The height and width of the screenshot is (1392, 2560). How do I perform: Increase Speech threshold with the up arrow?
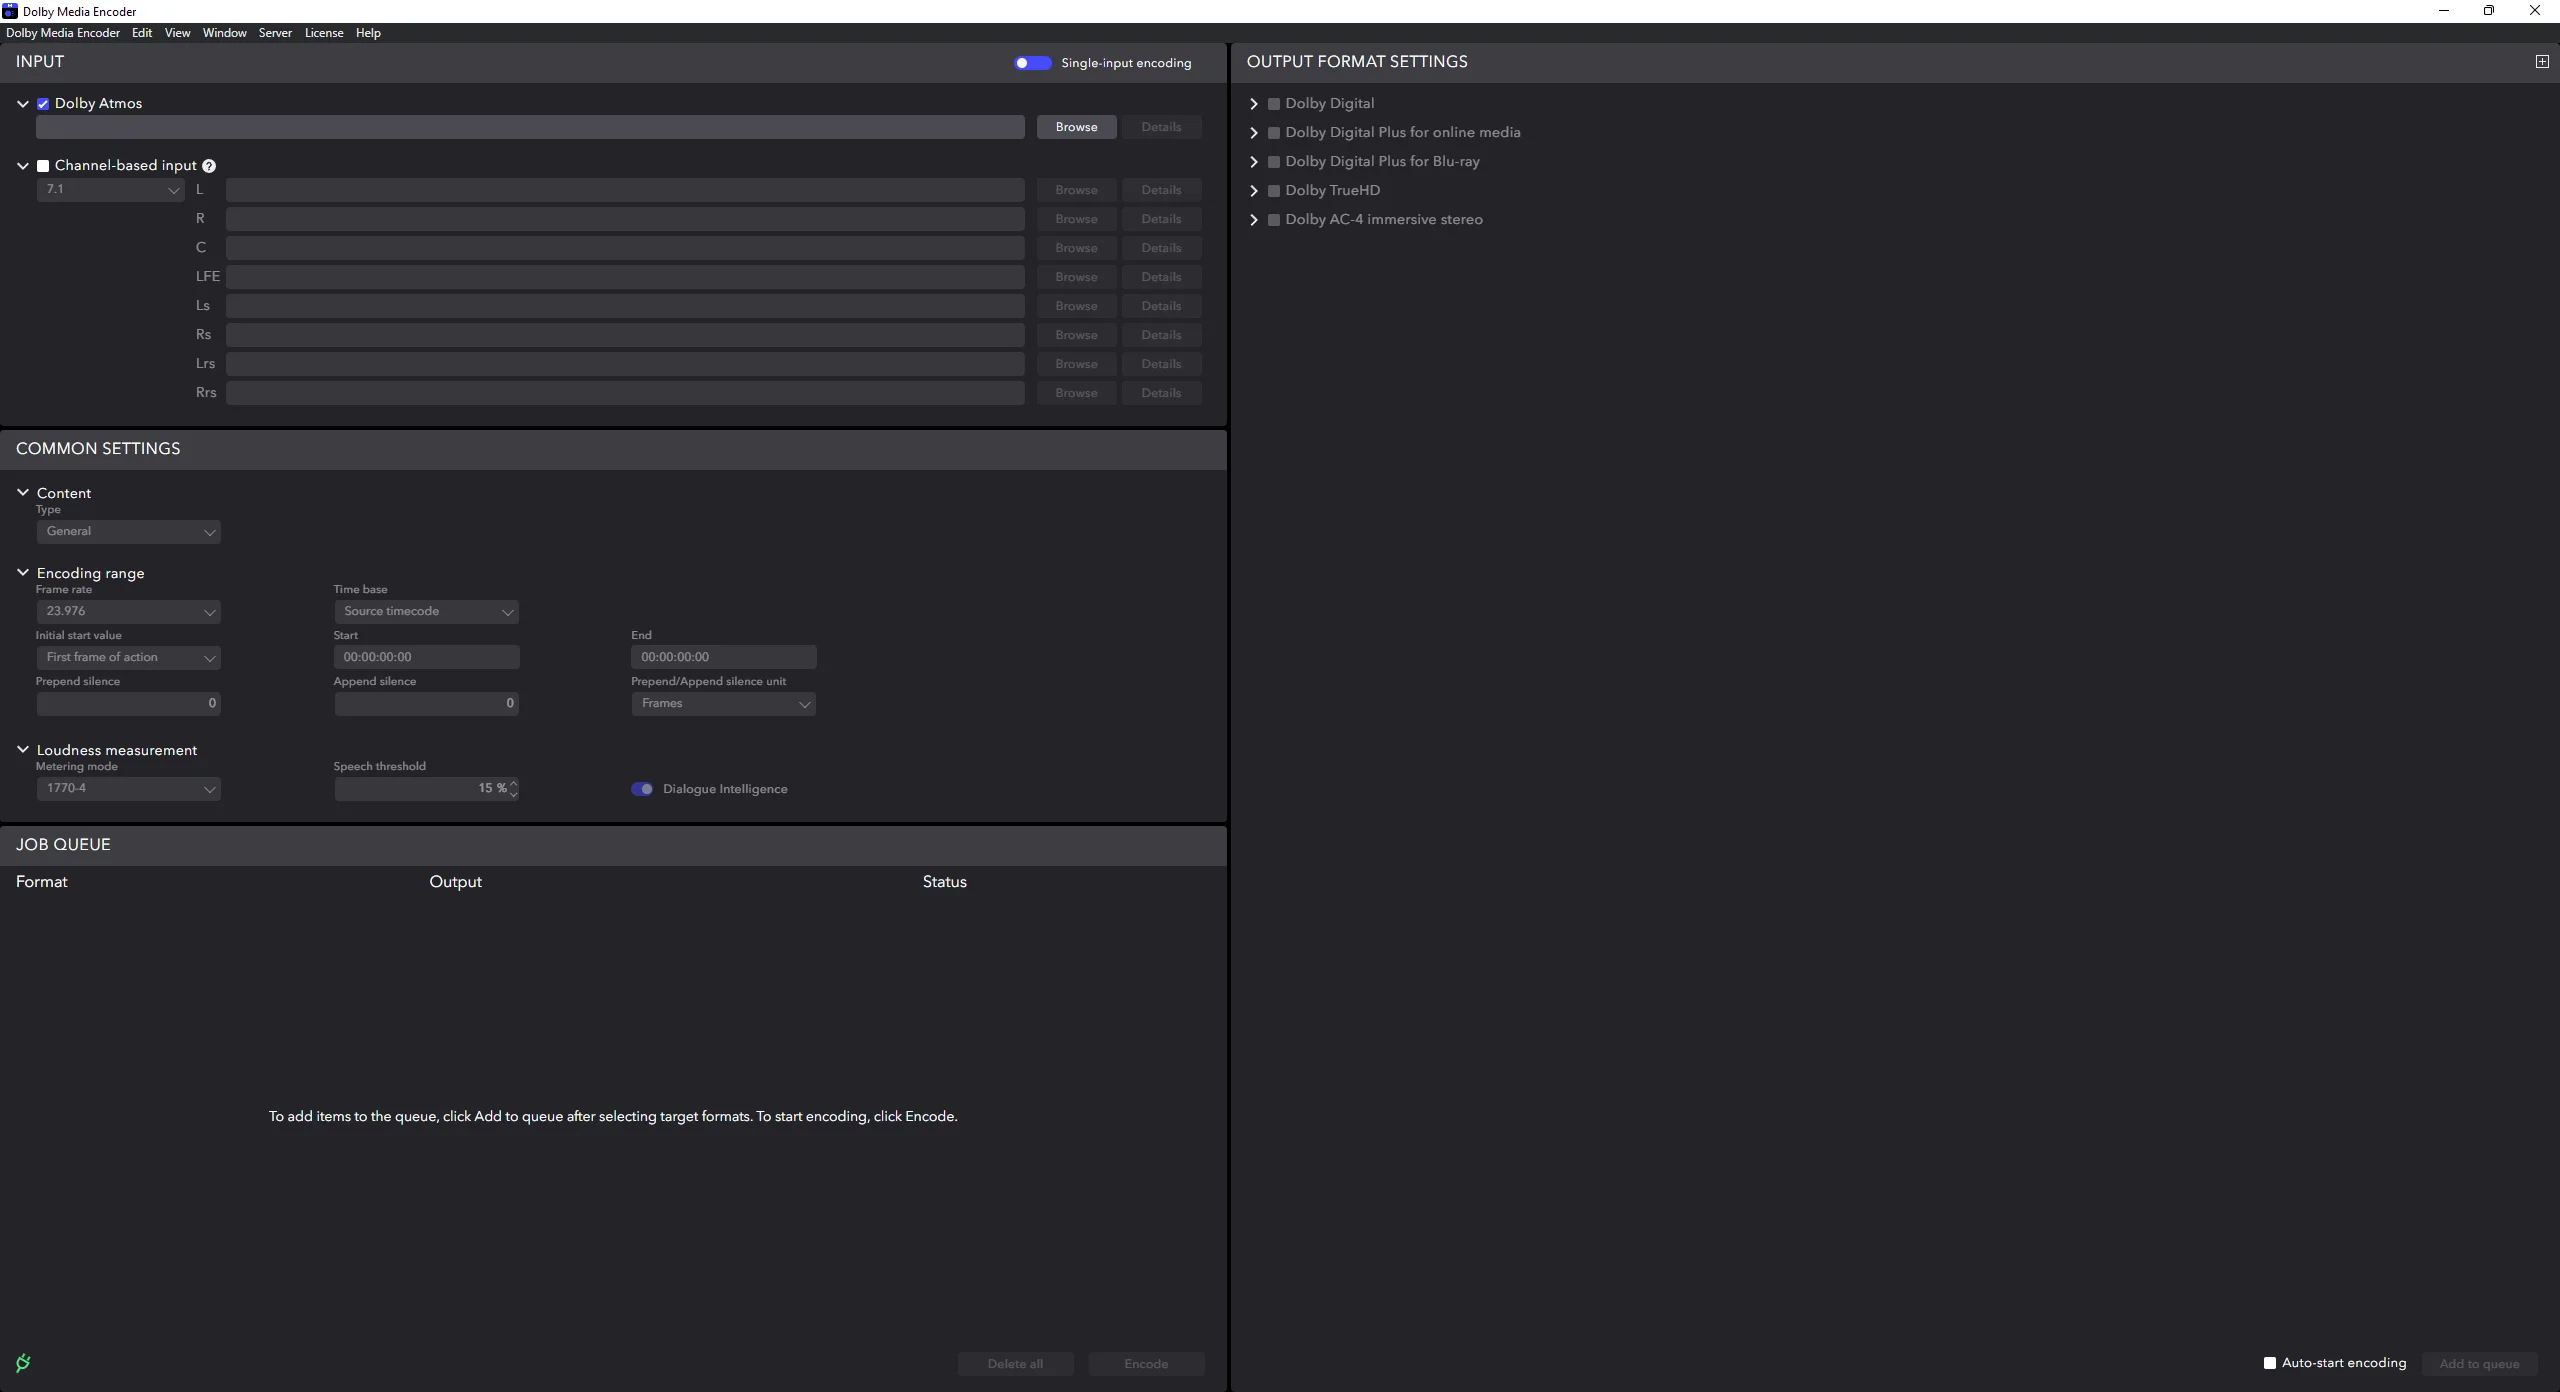(x=514, y=783)
